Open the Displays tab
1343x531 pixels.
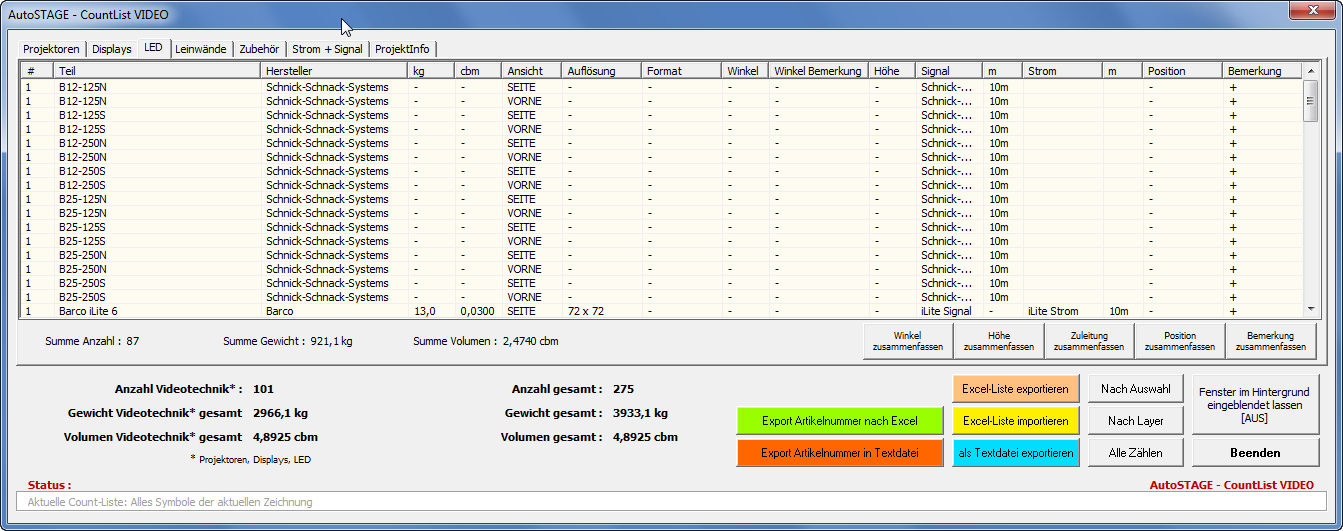(112, 49)
